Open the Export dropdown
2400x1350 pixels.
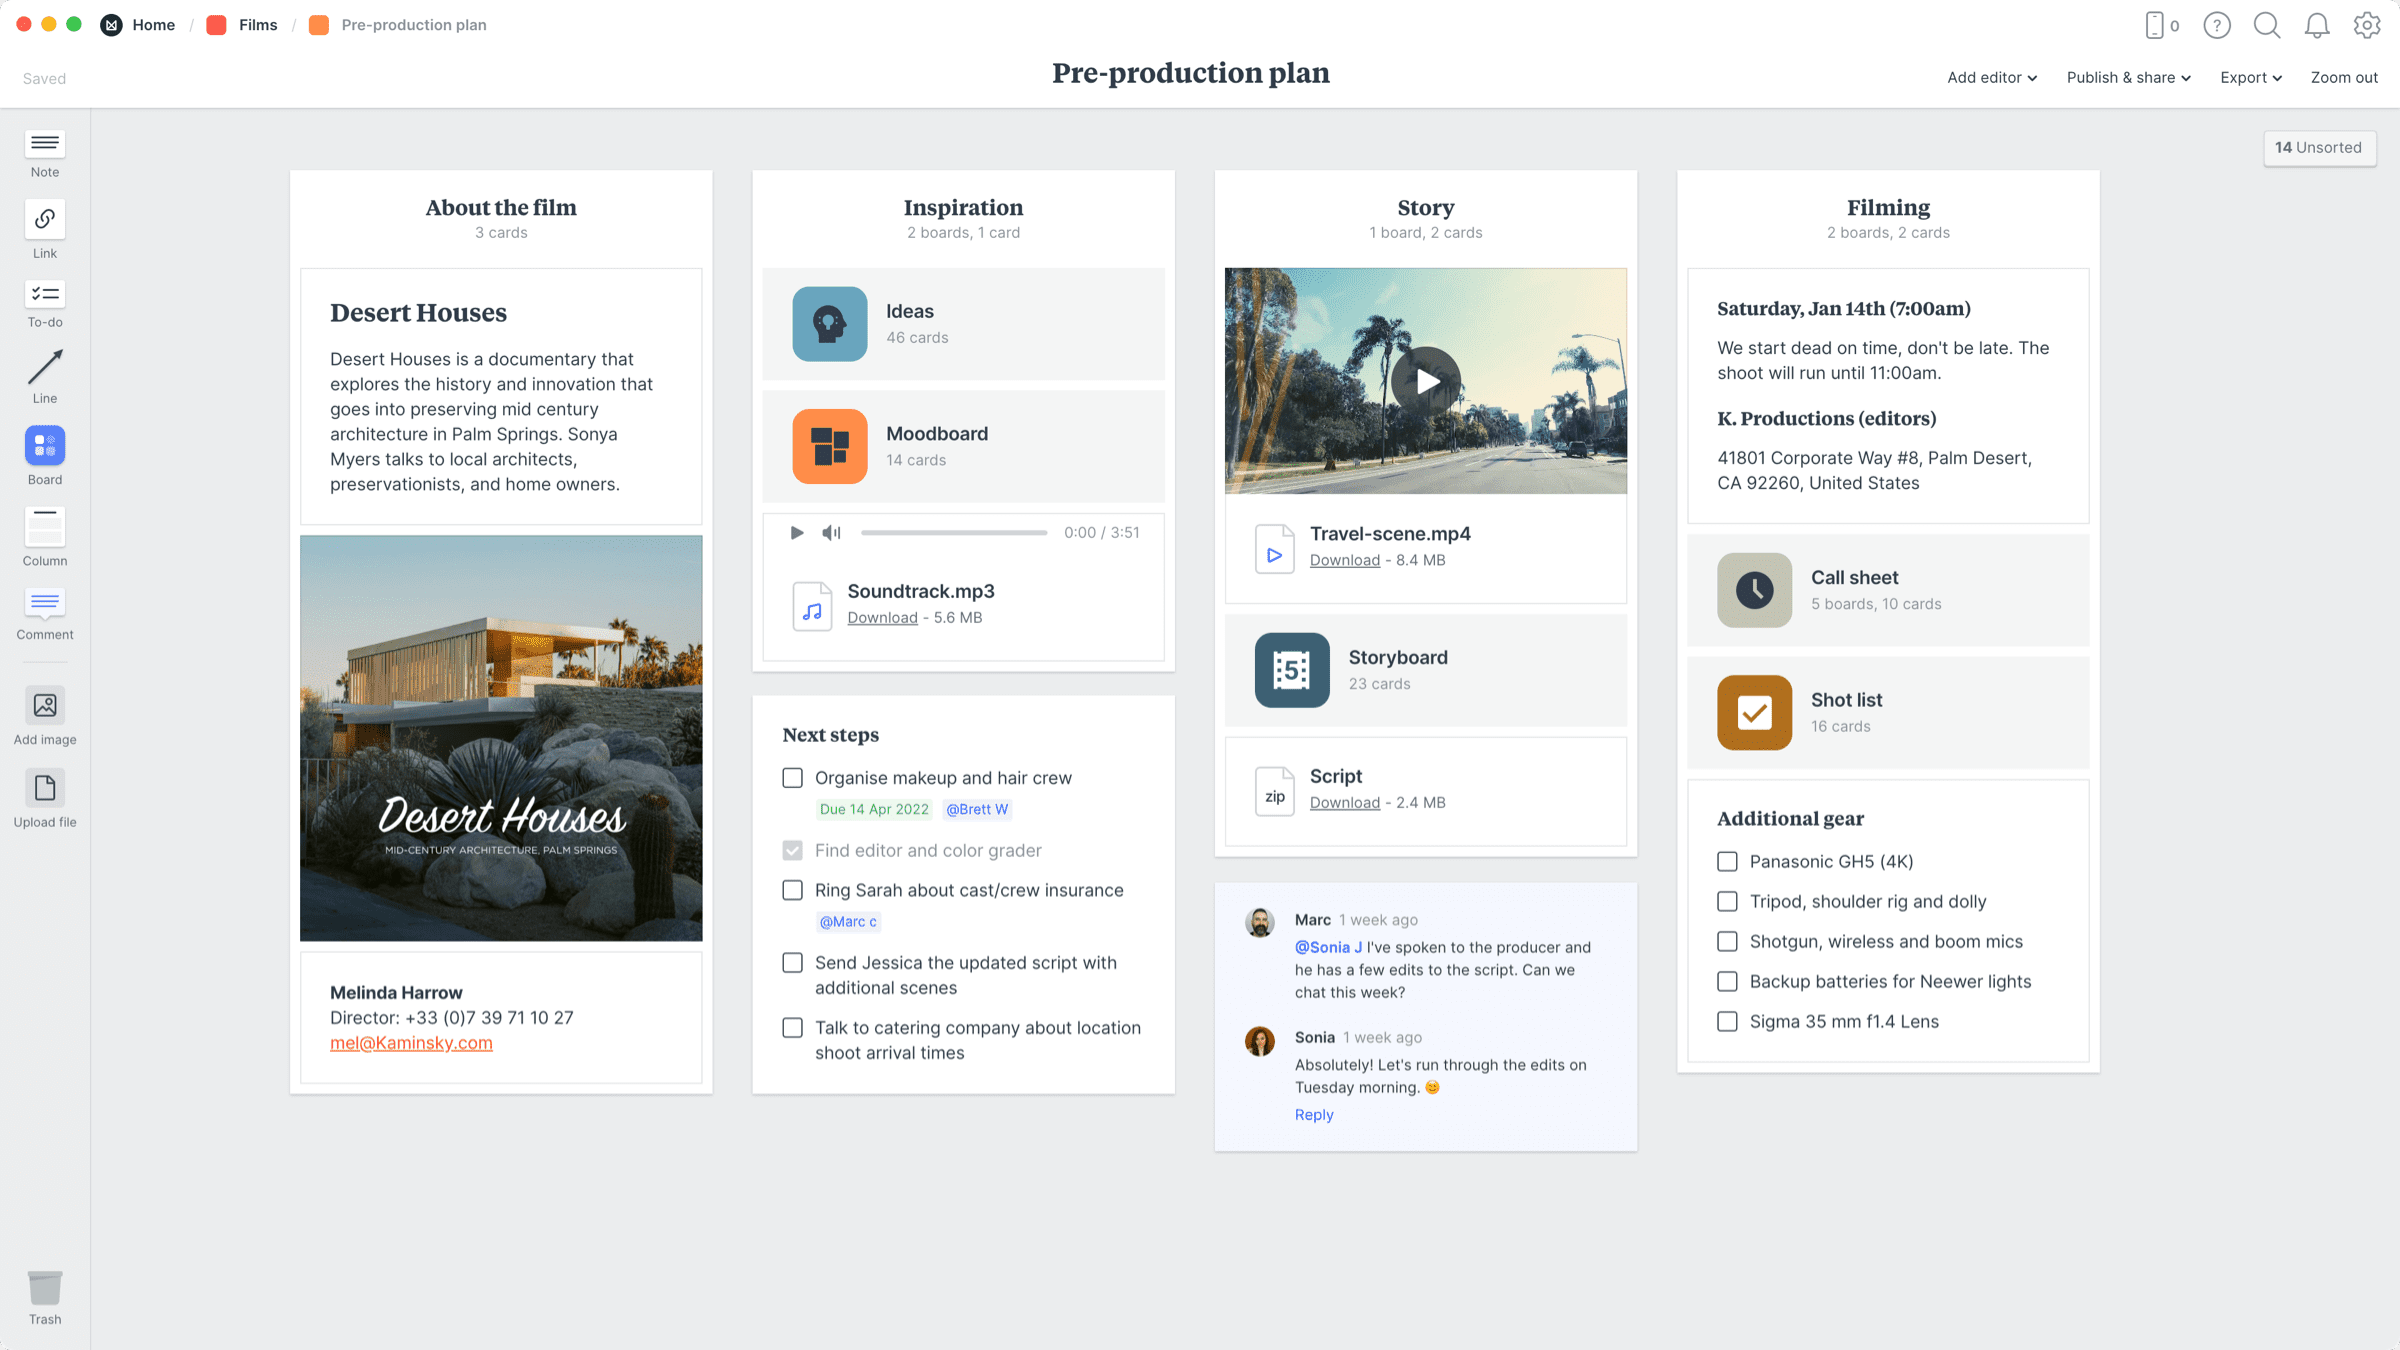[2249, 77]
